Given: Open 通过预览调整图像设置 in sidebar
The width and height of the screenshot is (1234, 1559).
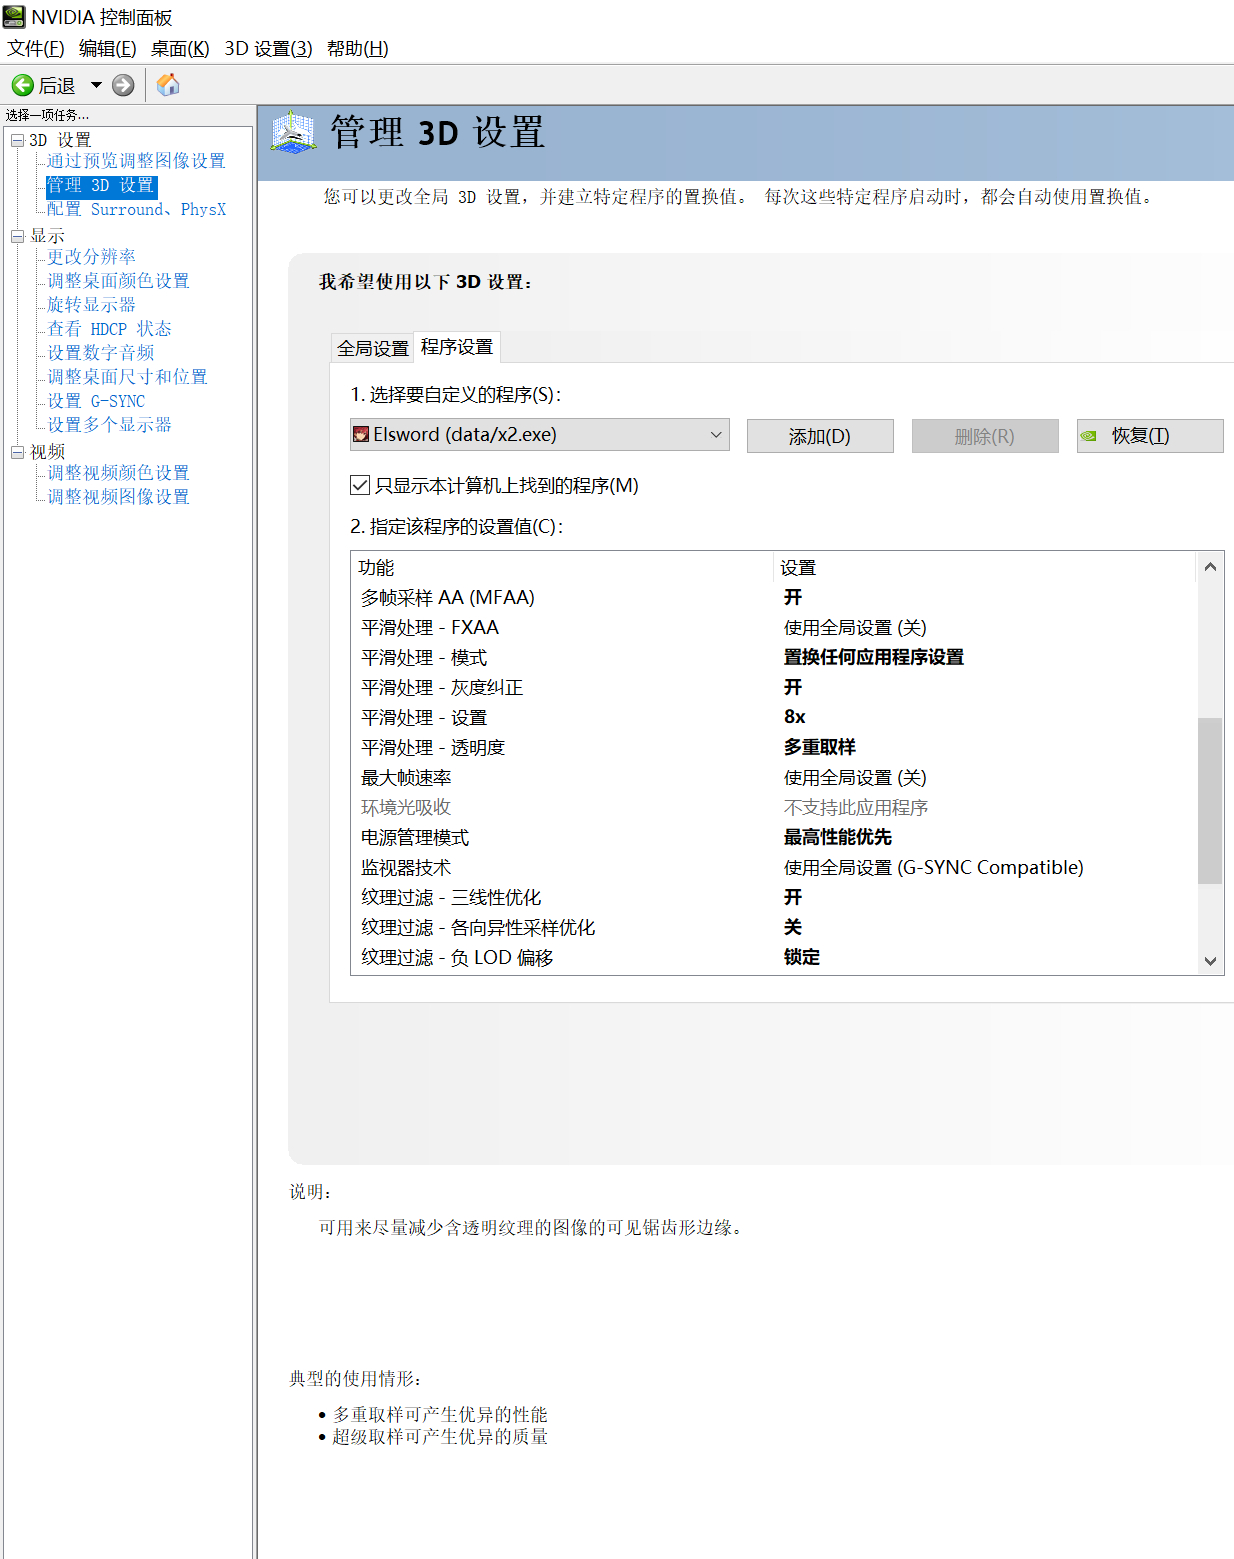Looking at the screenshot, I should (x=136, y=161).
